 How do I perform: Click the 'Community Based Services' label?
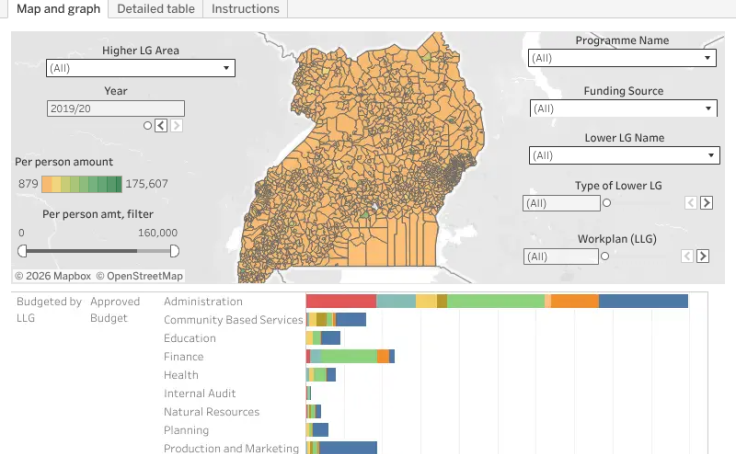(233, 320)
